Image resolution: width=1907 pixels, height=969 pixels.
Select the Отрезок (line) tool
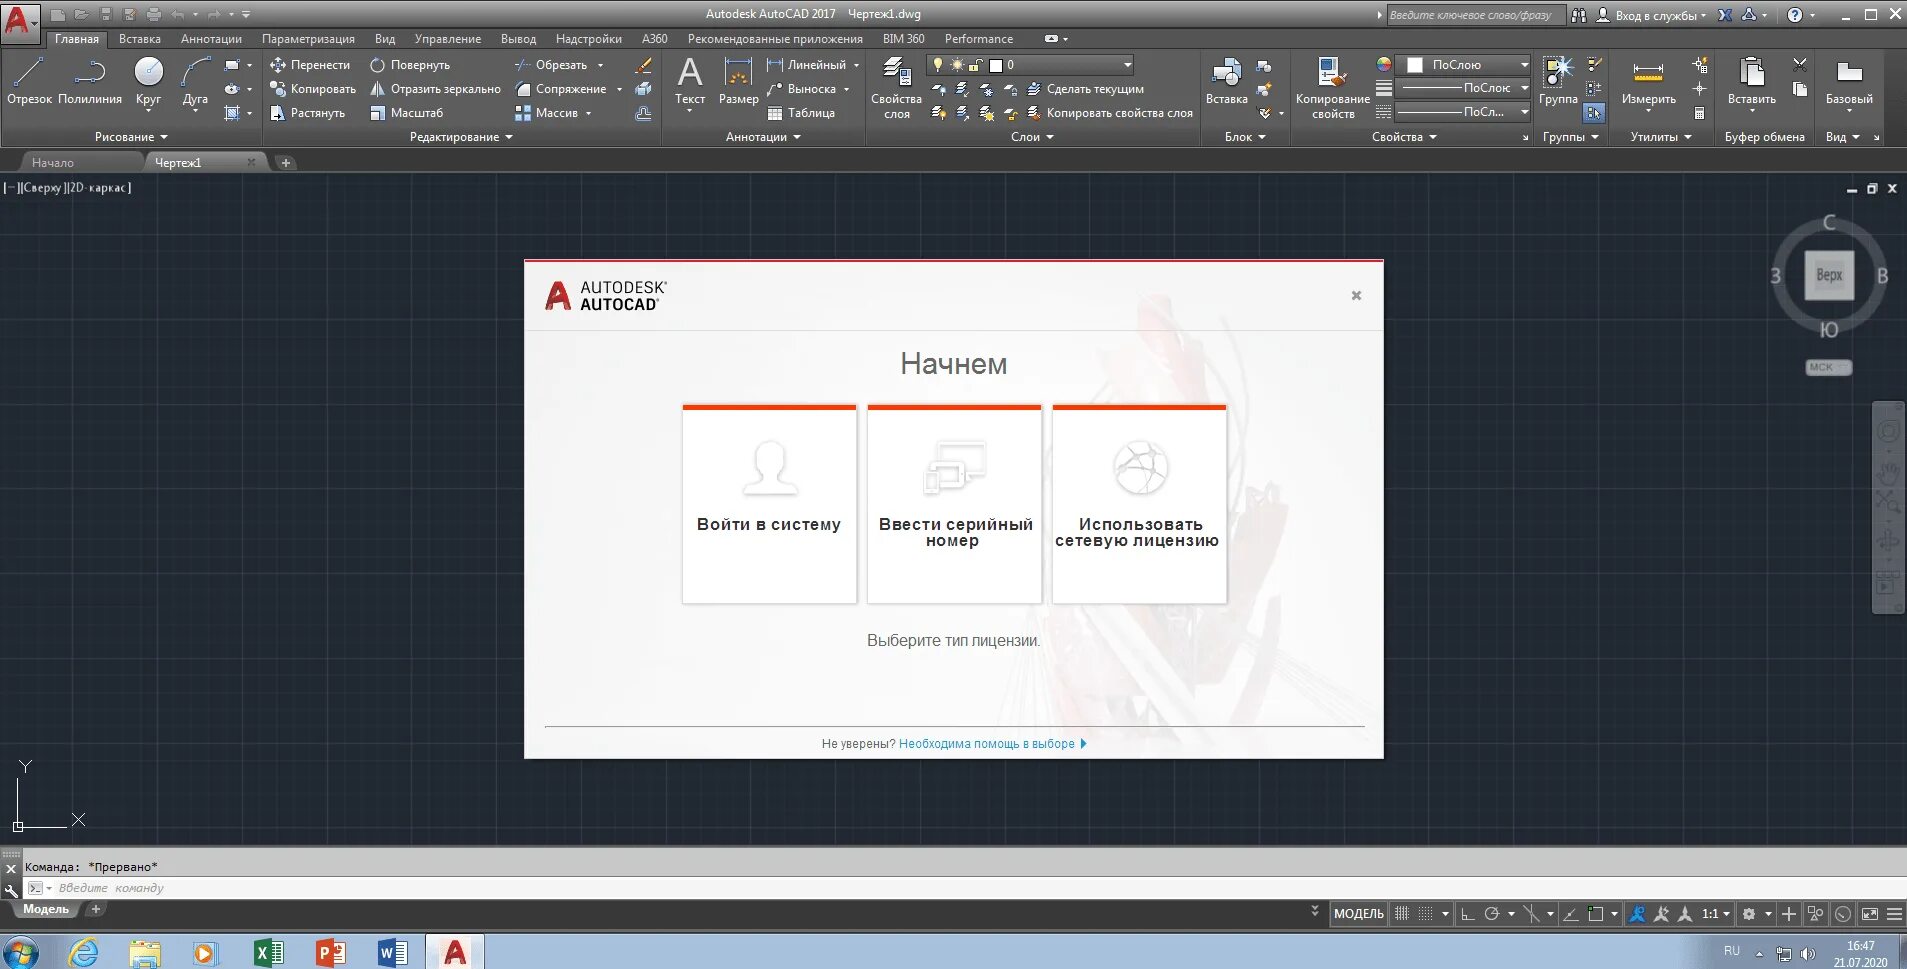point(29,81)
